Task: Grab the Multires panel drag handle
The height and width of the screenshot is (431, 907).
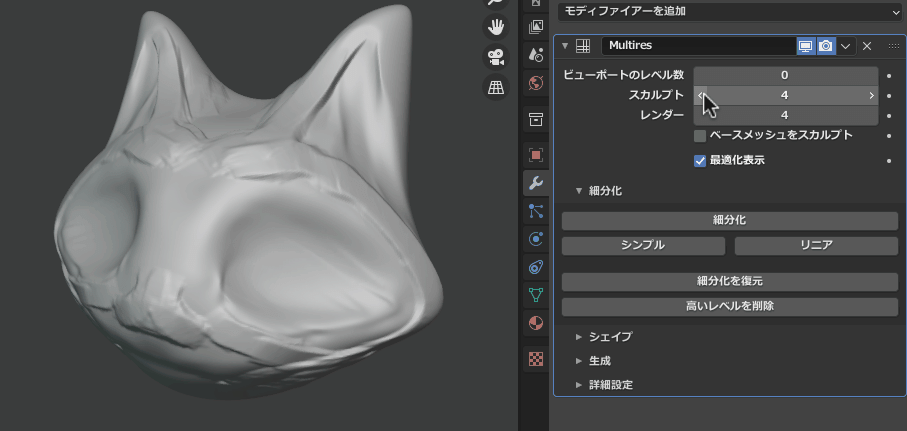Action: coord(893,46)
